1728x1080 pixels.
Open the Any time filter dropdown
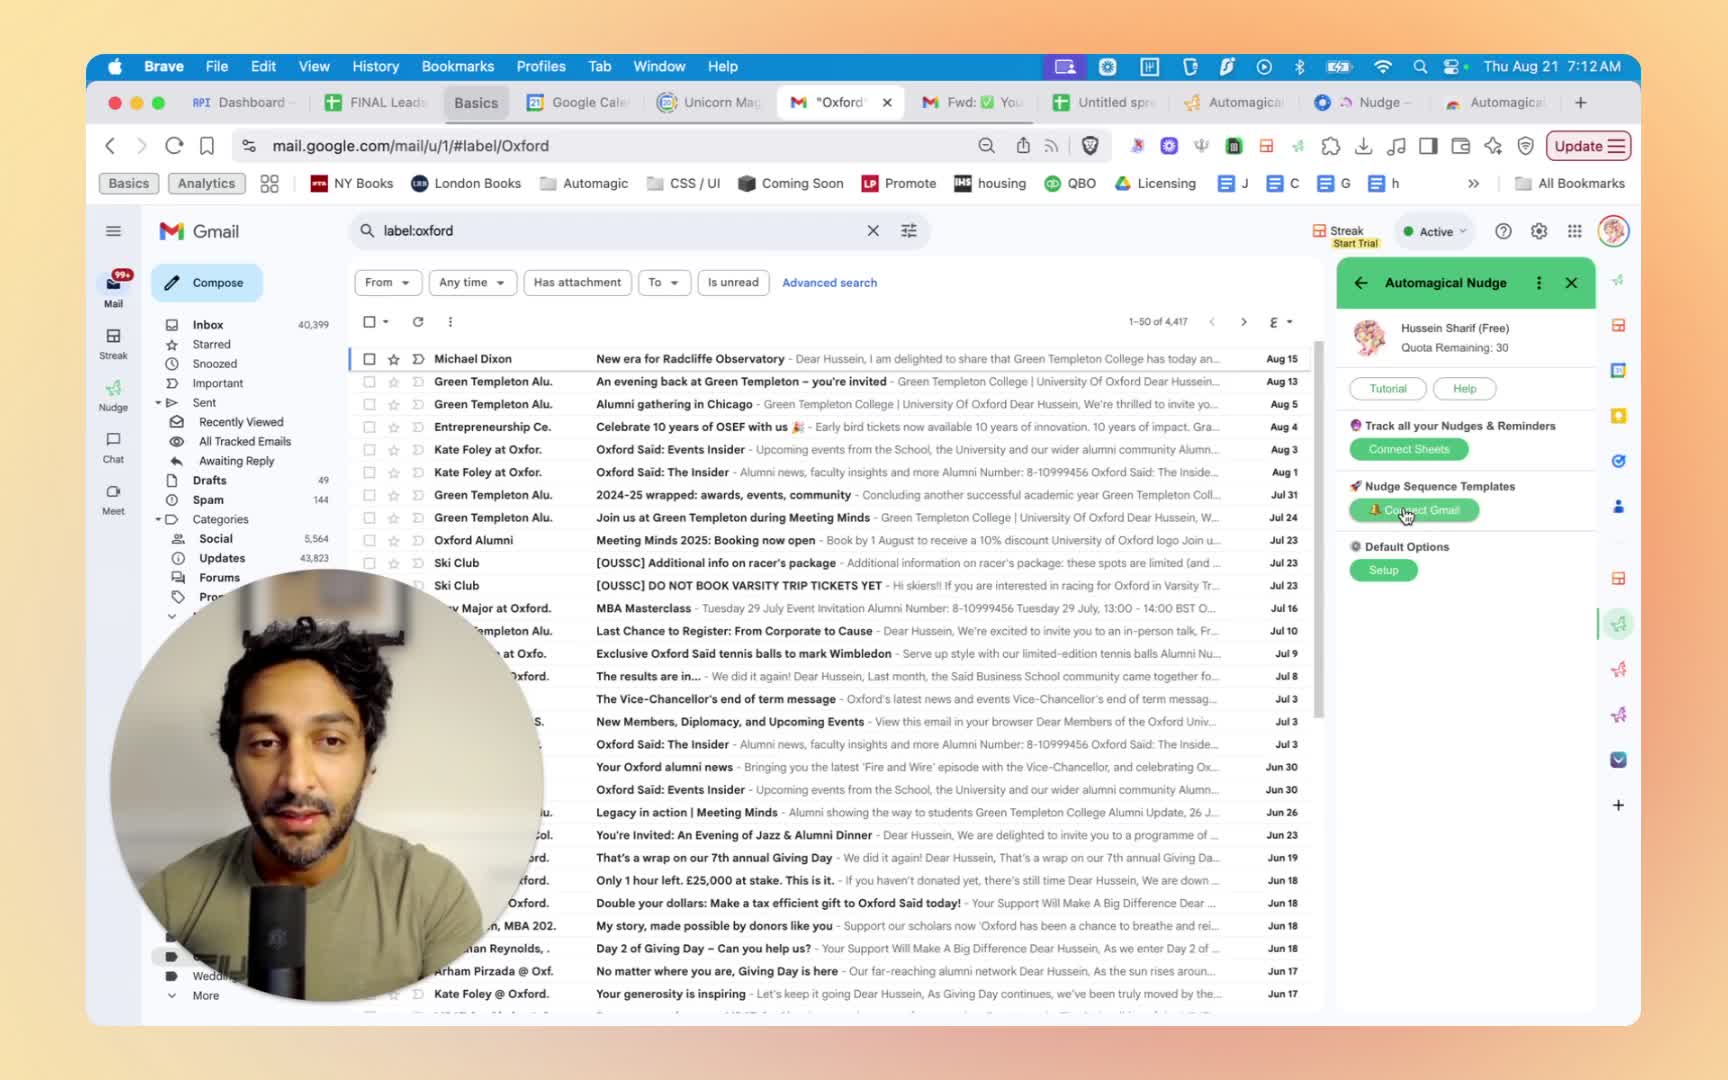coord(472,283)
